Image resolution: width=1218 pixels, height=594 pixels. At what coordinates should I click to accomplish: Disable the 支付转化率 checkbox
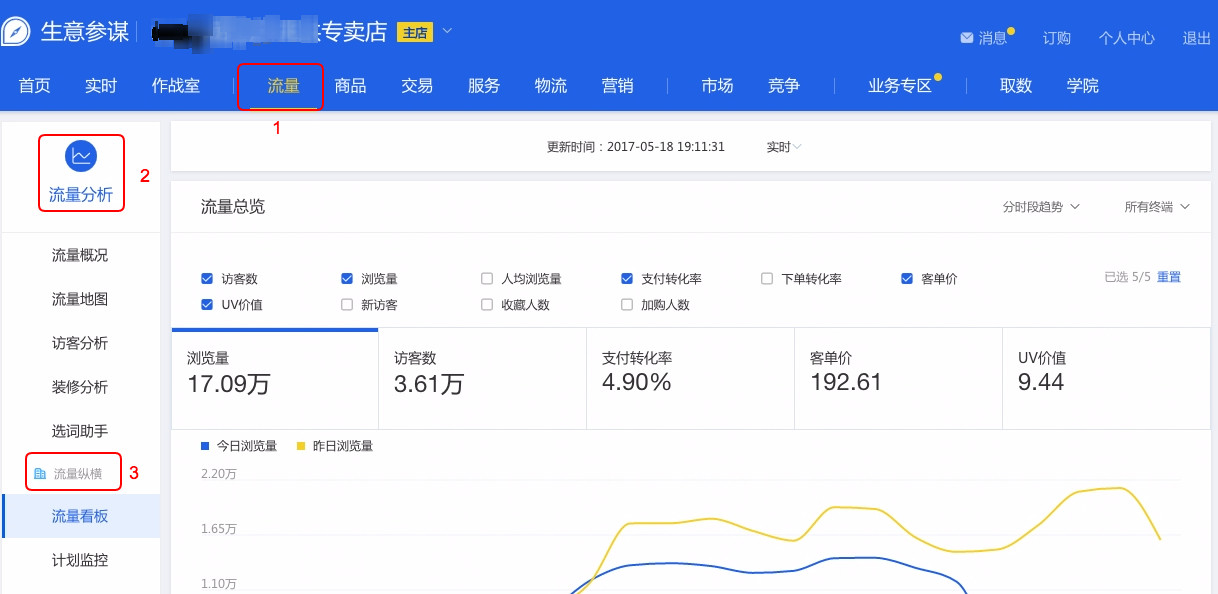[627, 278]
